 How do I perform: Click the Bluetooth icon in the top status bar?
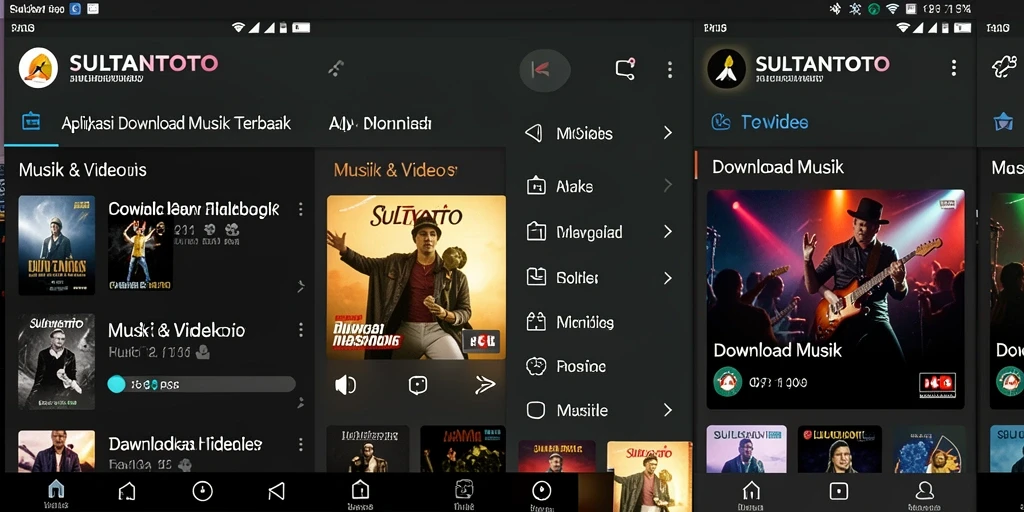(x=835, y=8)
